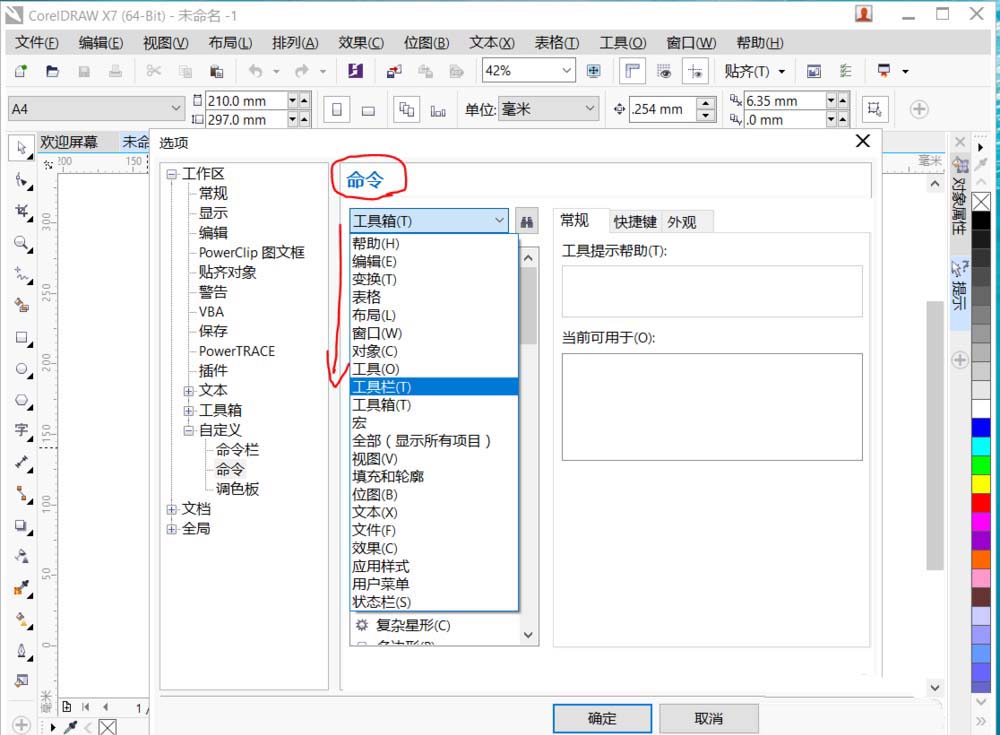Click the Cut scissors icon

tap(154, 71)
